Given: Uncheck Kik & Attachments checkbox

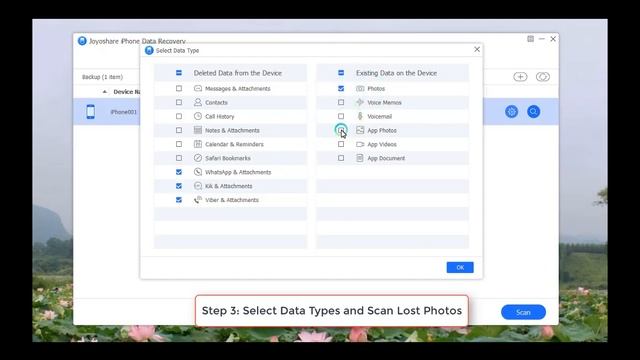Looking at the screenshot, I should [179, 186].
